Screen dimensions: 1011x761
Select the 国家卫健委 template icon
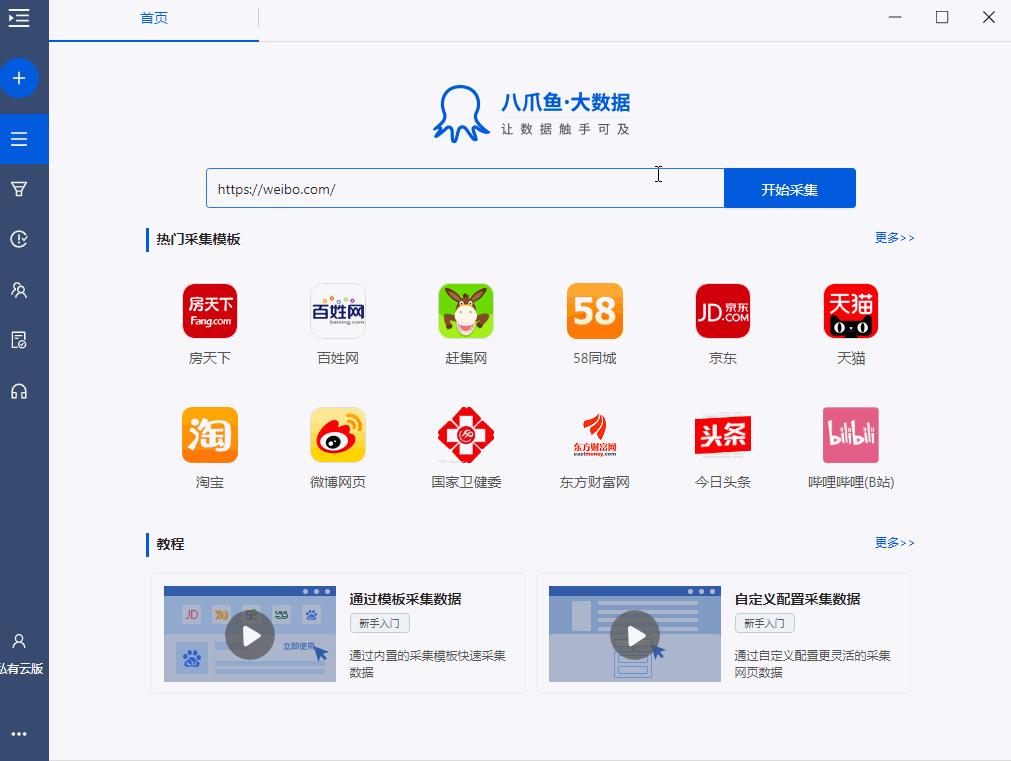(x=466, y=435)
